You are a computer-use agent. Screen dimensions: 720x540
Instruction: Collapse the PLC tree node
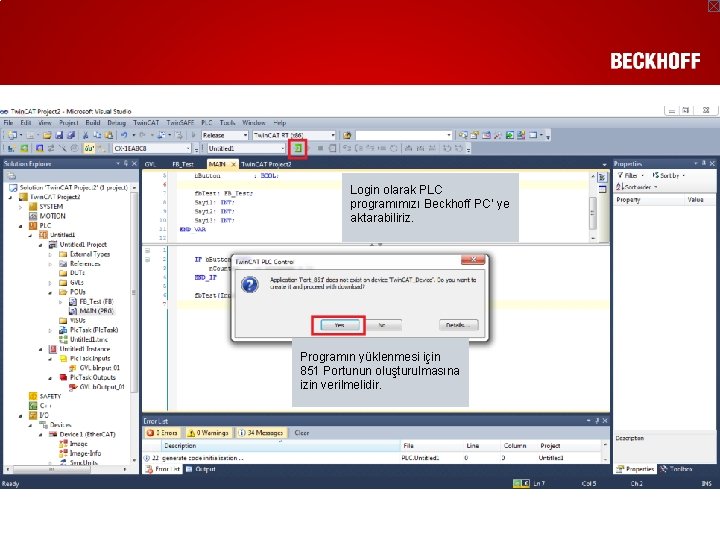coord(20,226)
